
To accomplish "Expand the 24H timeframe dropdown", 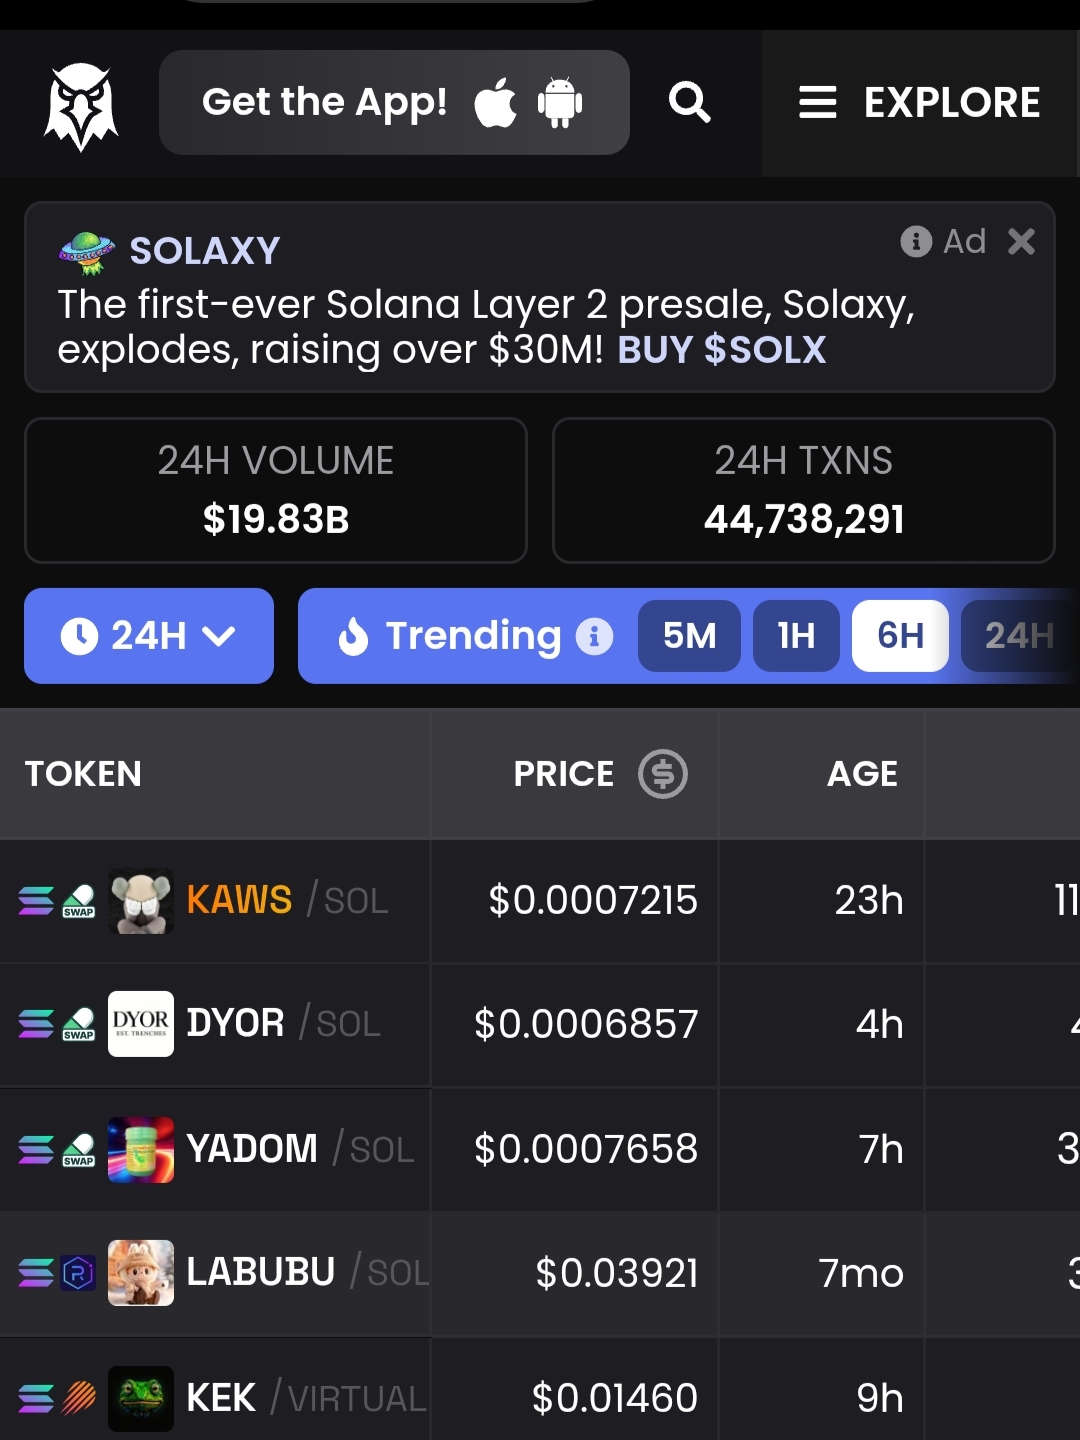I will tap(149, 636).
